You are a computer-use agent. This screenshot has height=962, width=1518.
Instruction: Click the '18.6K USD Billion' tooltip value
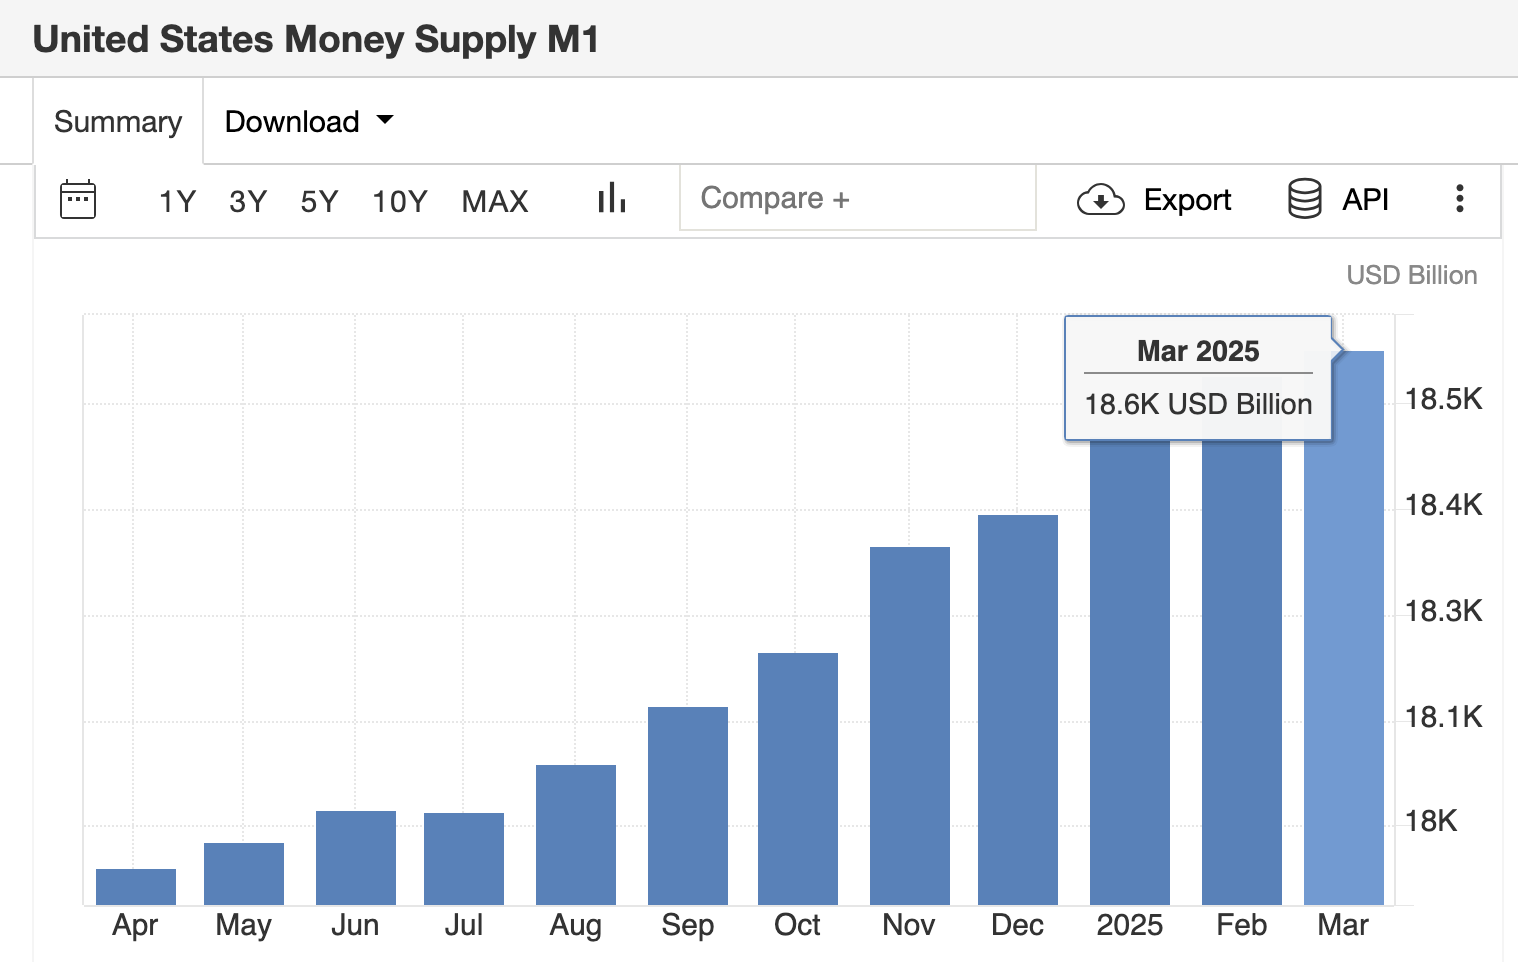click(1198, 404)
